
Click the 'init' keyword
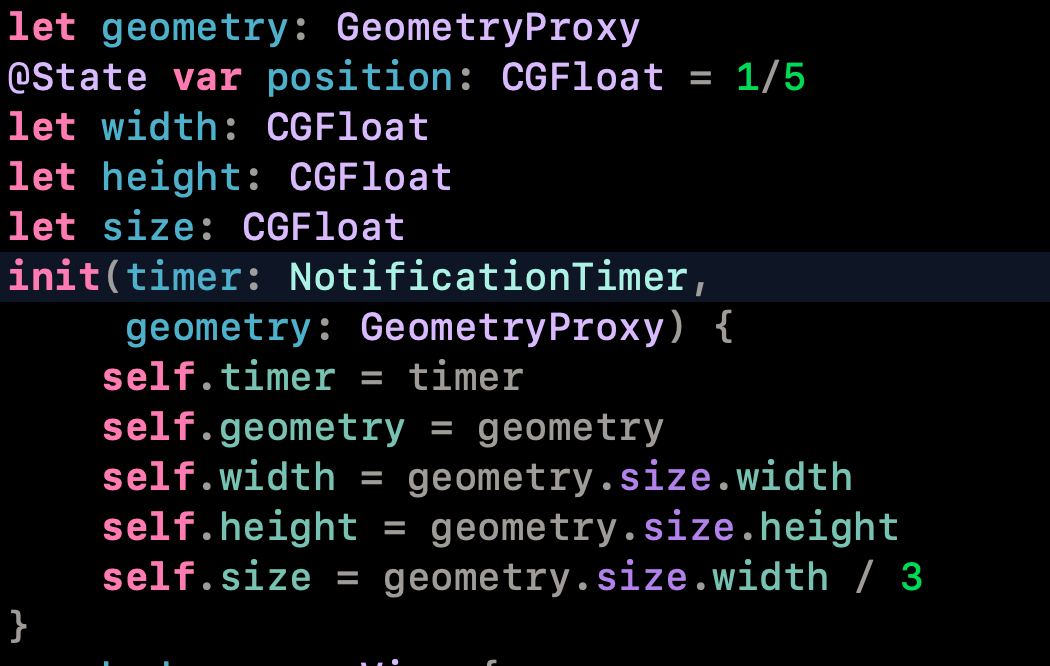[54, 277]
